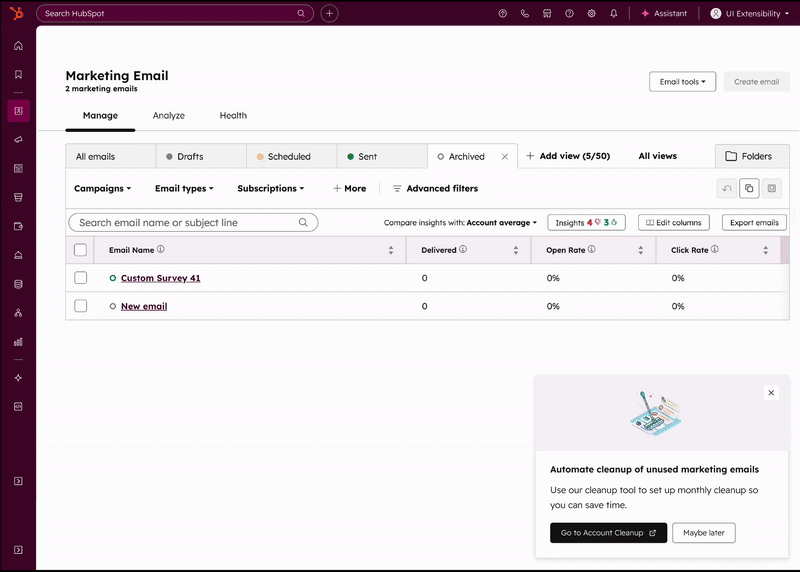Select the Scheduled view tab
Viewport: 800px width, 572px height.
(292, 156)
